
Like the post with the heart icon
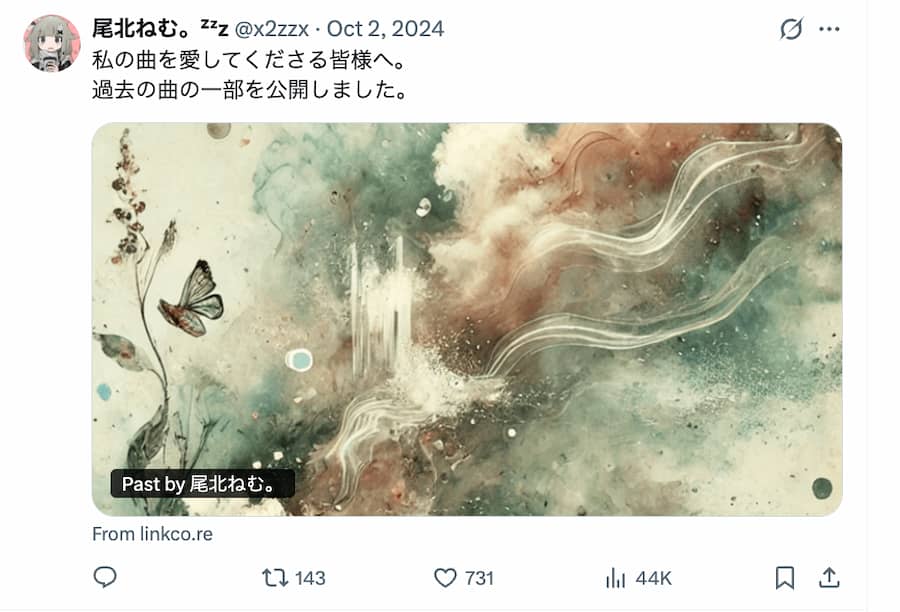pyautogui.click(x=445, y=578)
